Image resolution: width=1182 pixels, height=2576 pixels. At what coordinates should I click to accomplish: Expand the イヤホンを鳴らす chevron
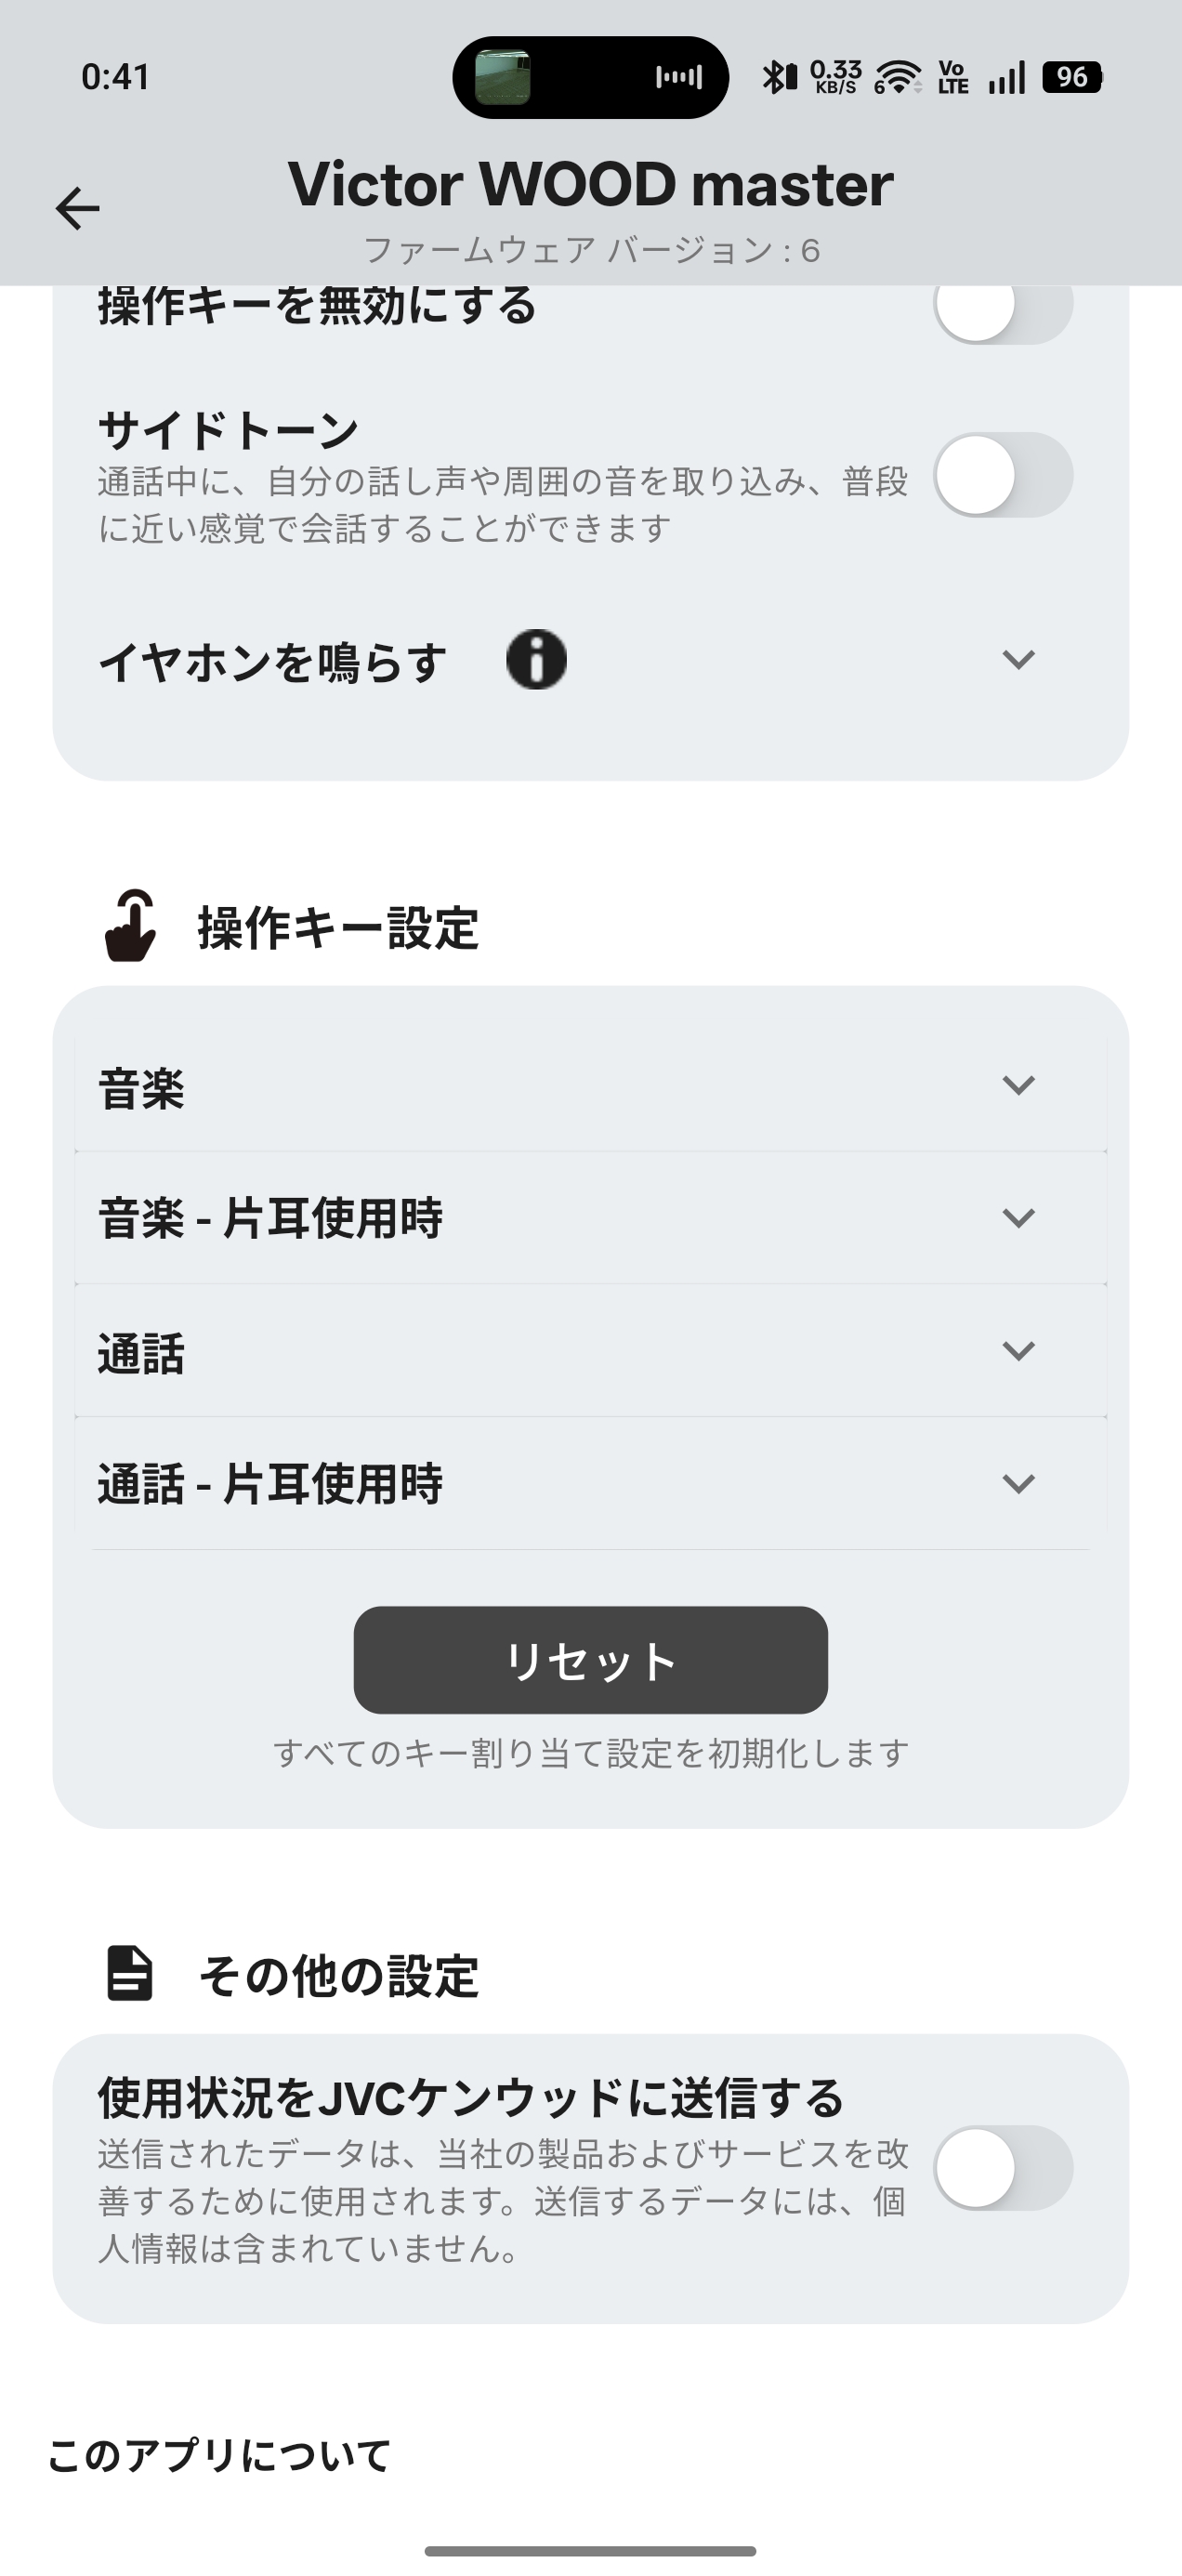click(x=1018, y=660)
